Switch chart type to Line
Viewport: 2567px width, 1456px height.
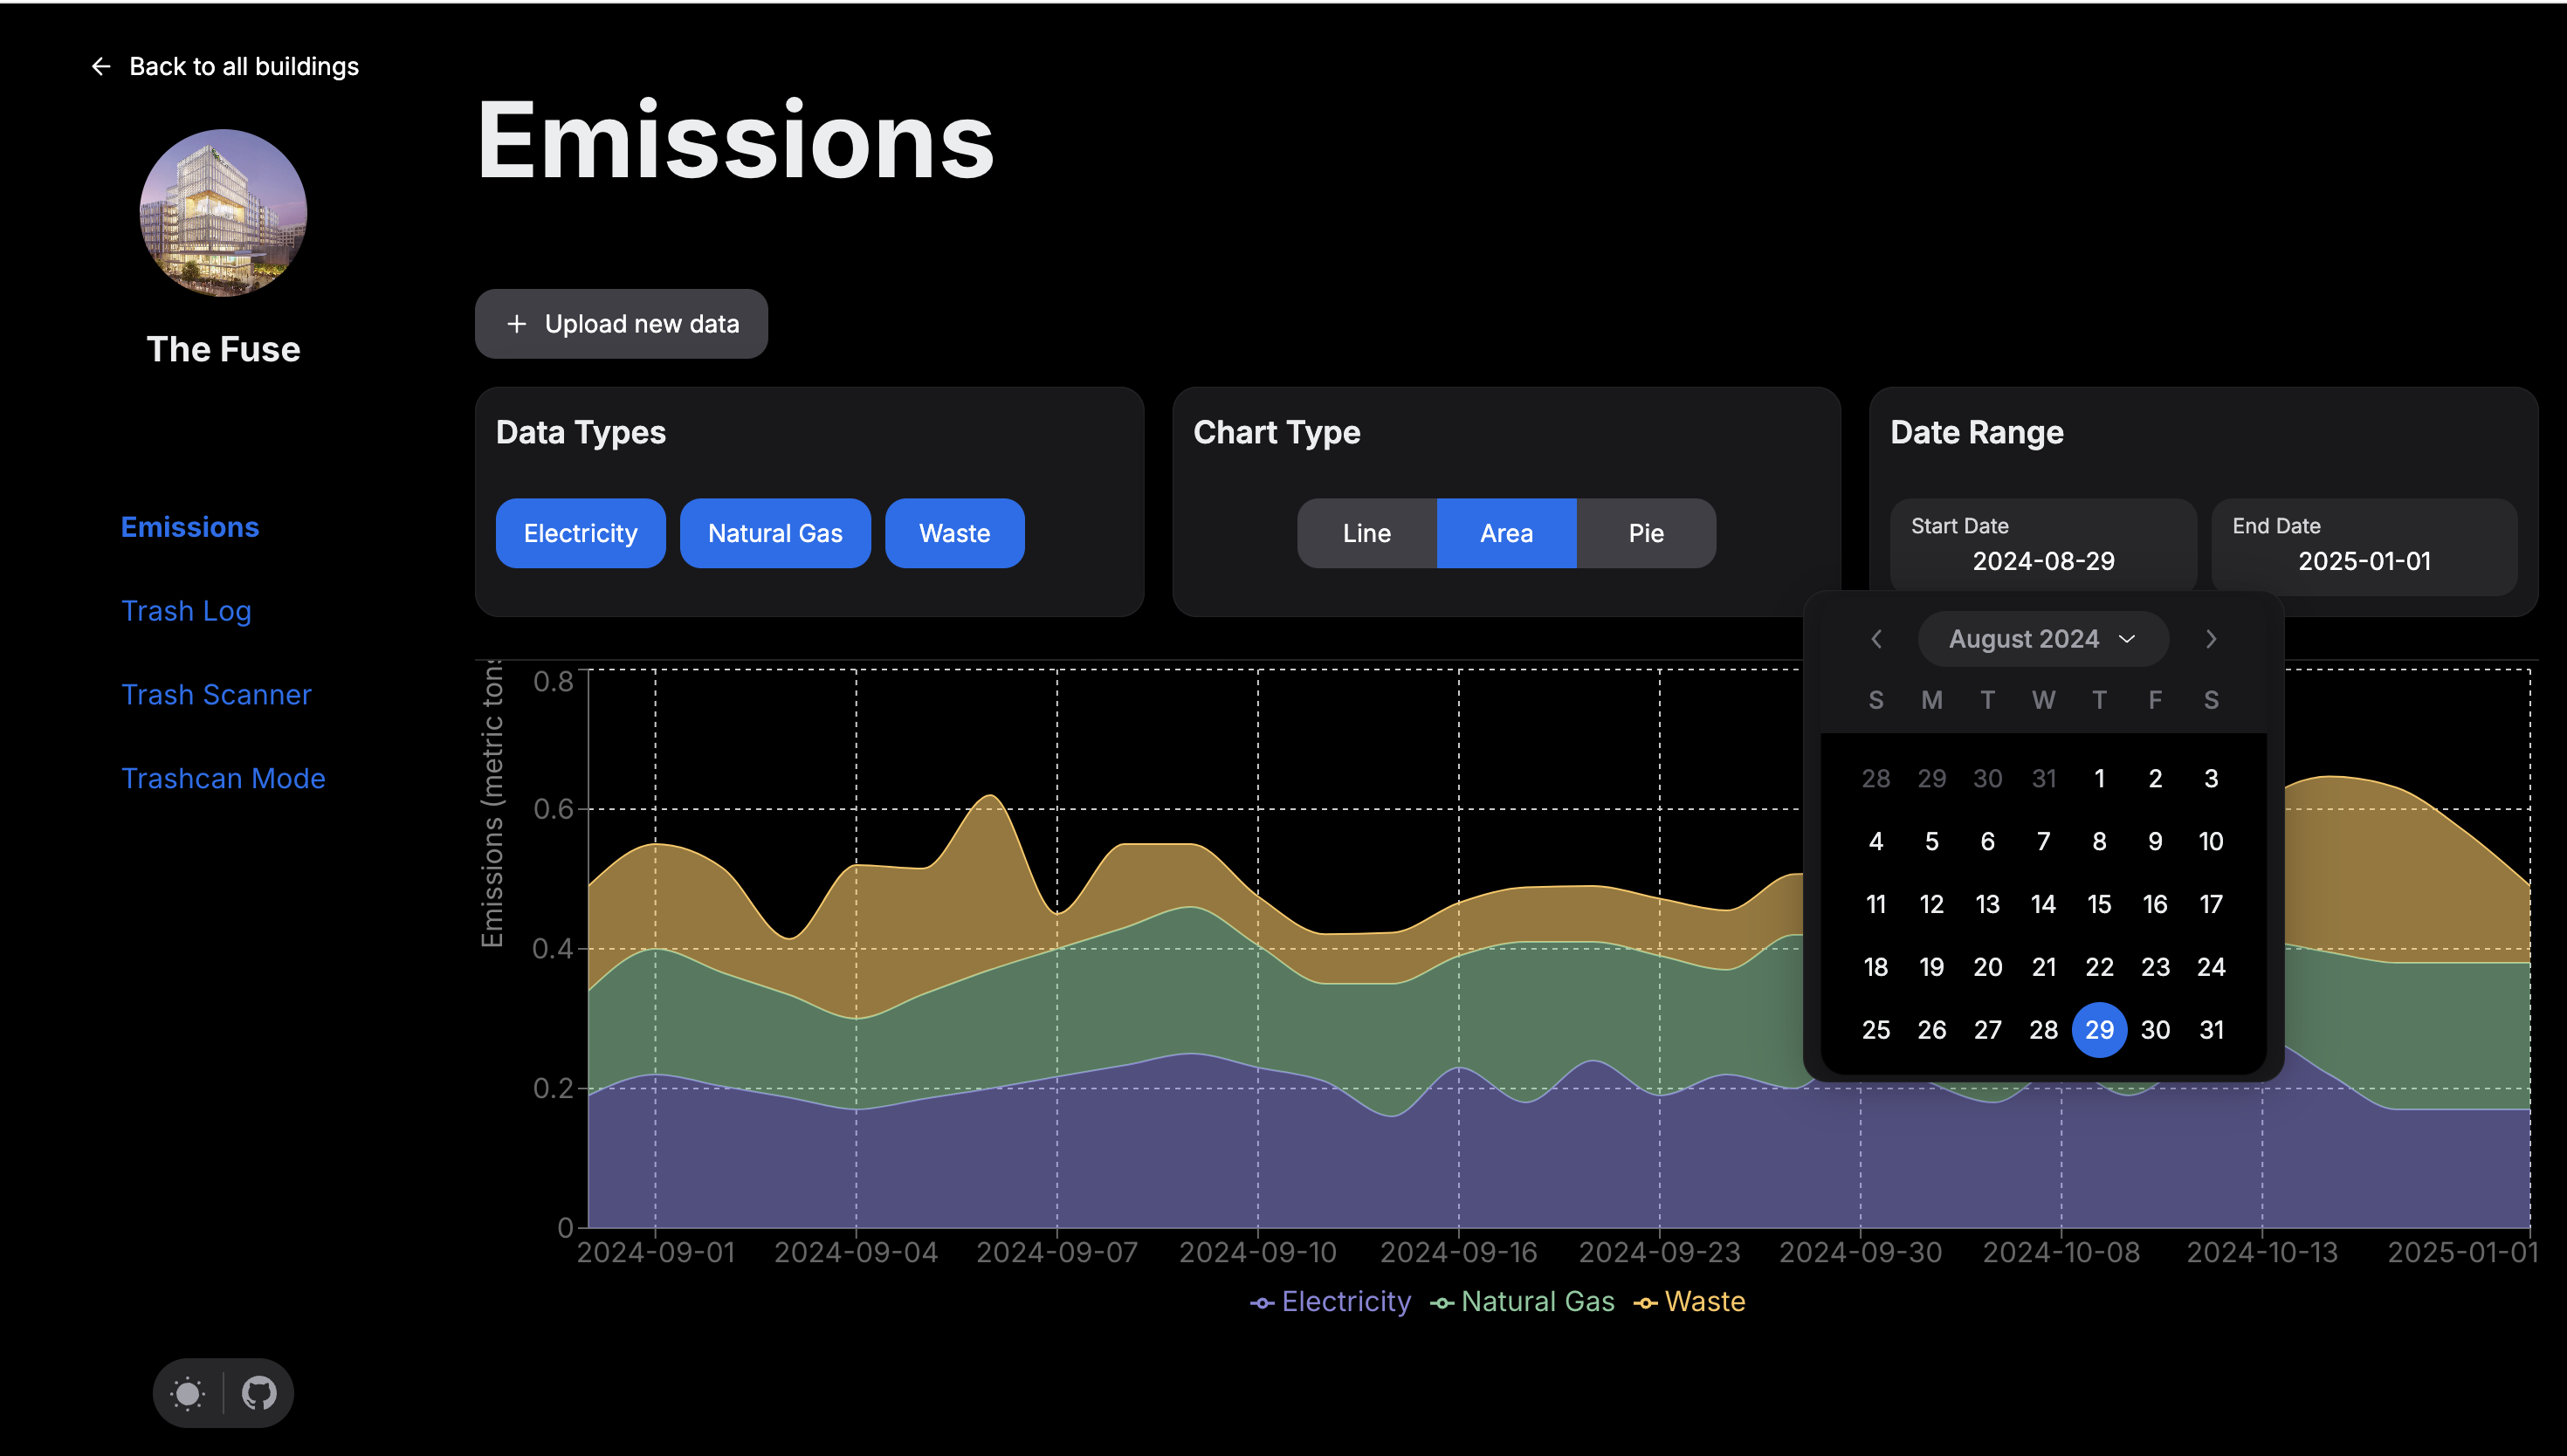tap(1366, 533)
